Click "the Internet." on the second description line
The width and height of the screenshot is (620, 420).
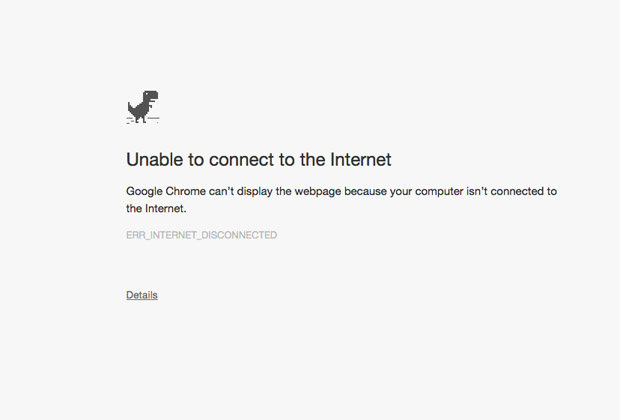tap(156, 209)
